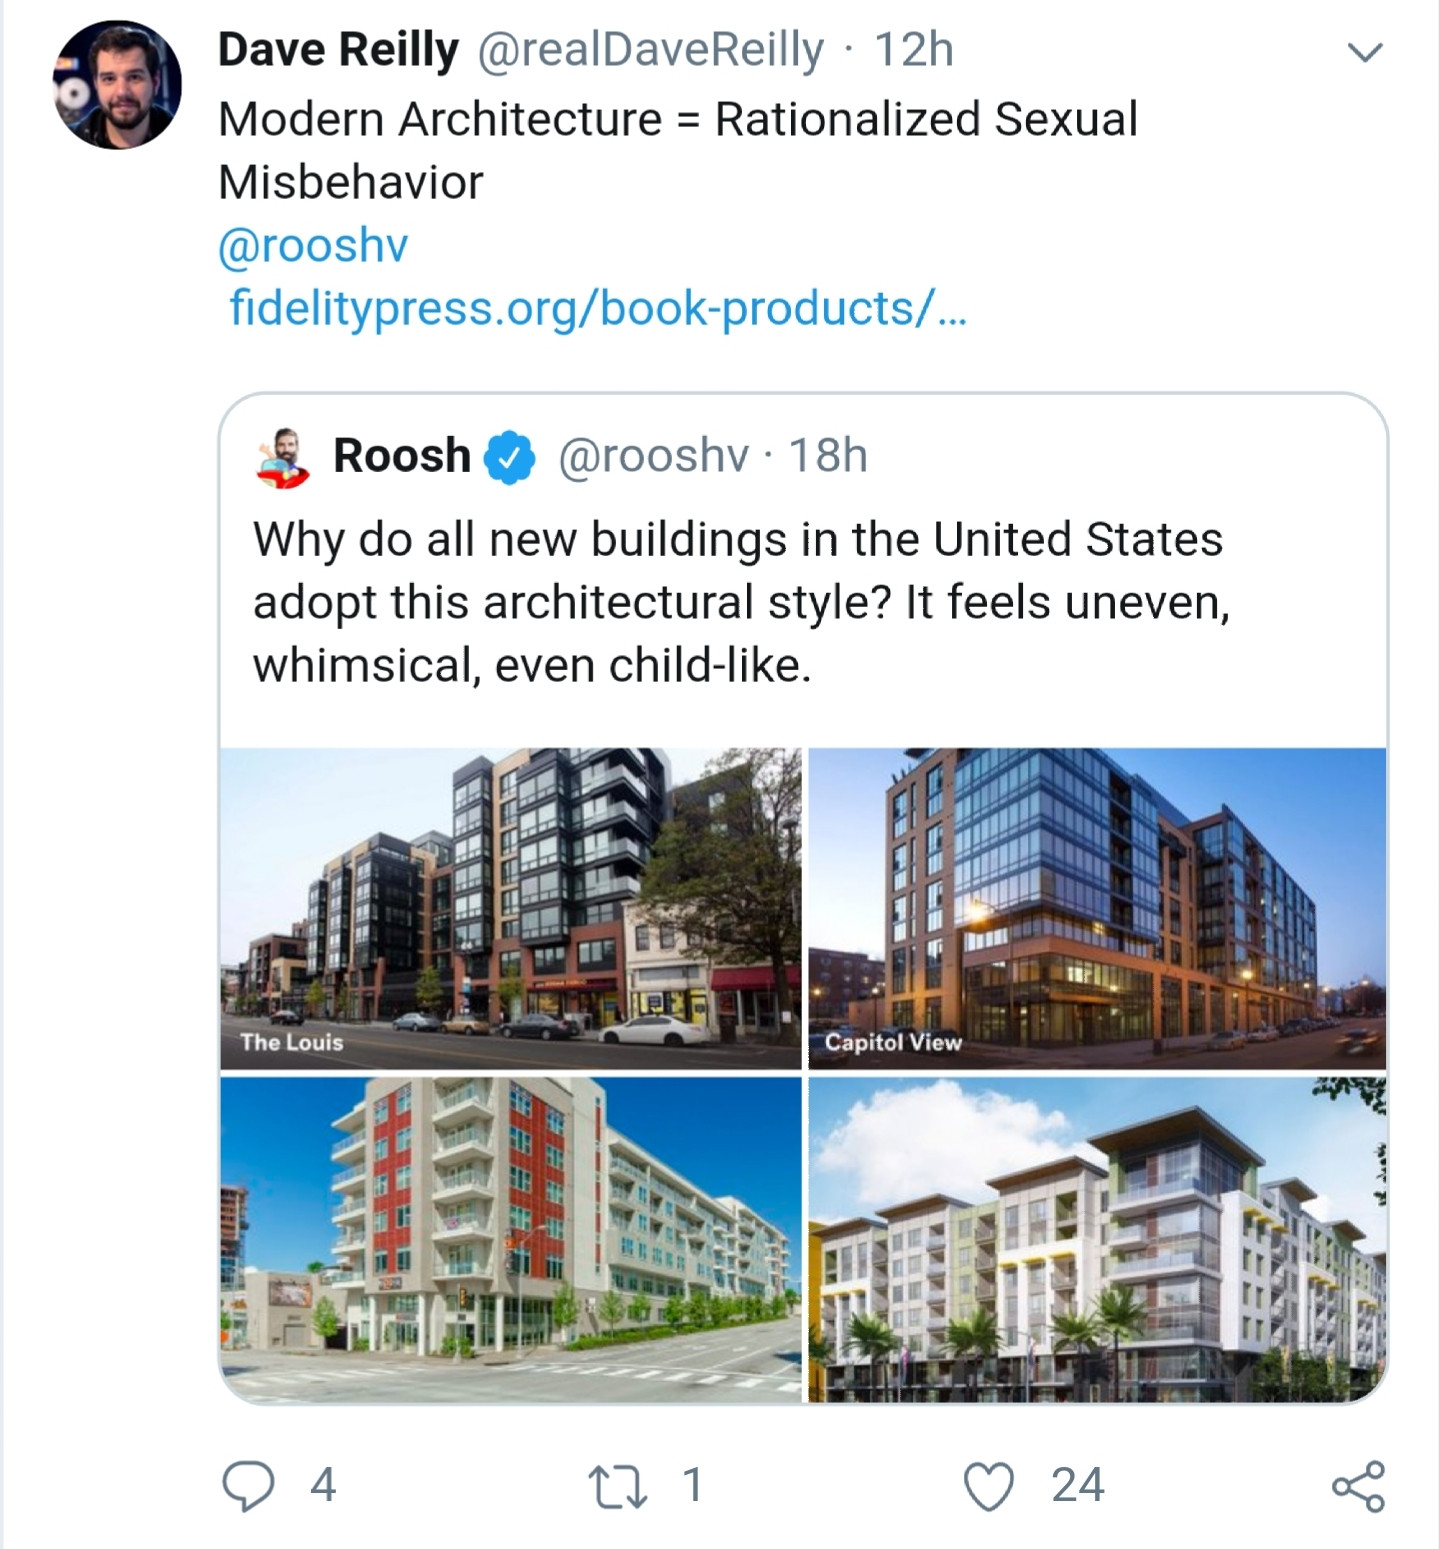Open quoted tweet text about new buildings
This screenshot has height=1549, width=1439.
pos(740,602)
